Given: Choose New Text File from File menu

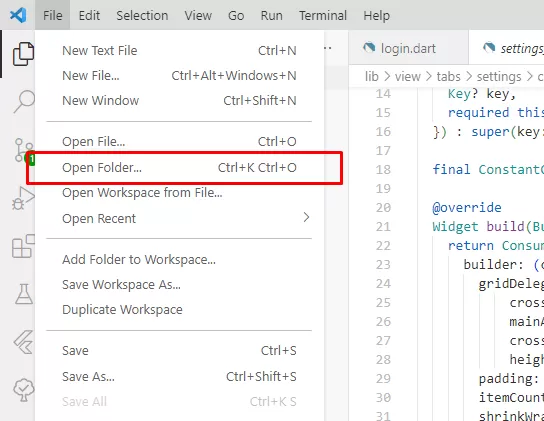Looking at the screenshot, I should tap(179, 51).
